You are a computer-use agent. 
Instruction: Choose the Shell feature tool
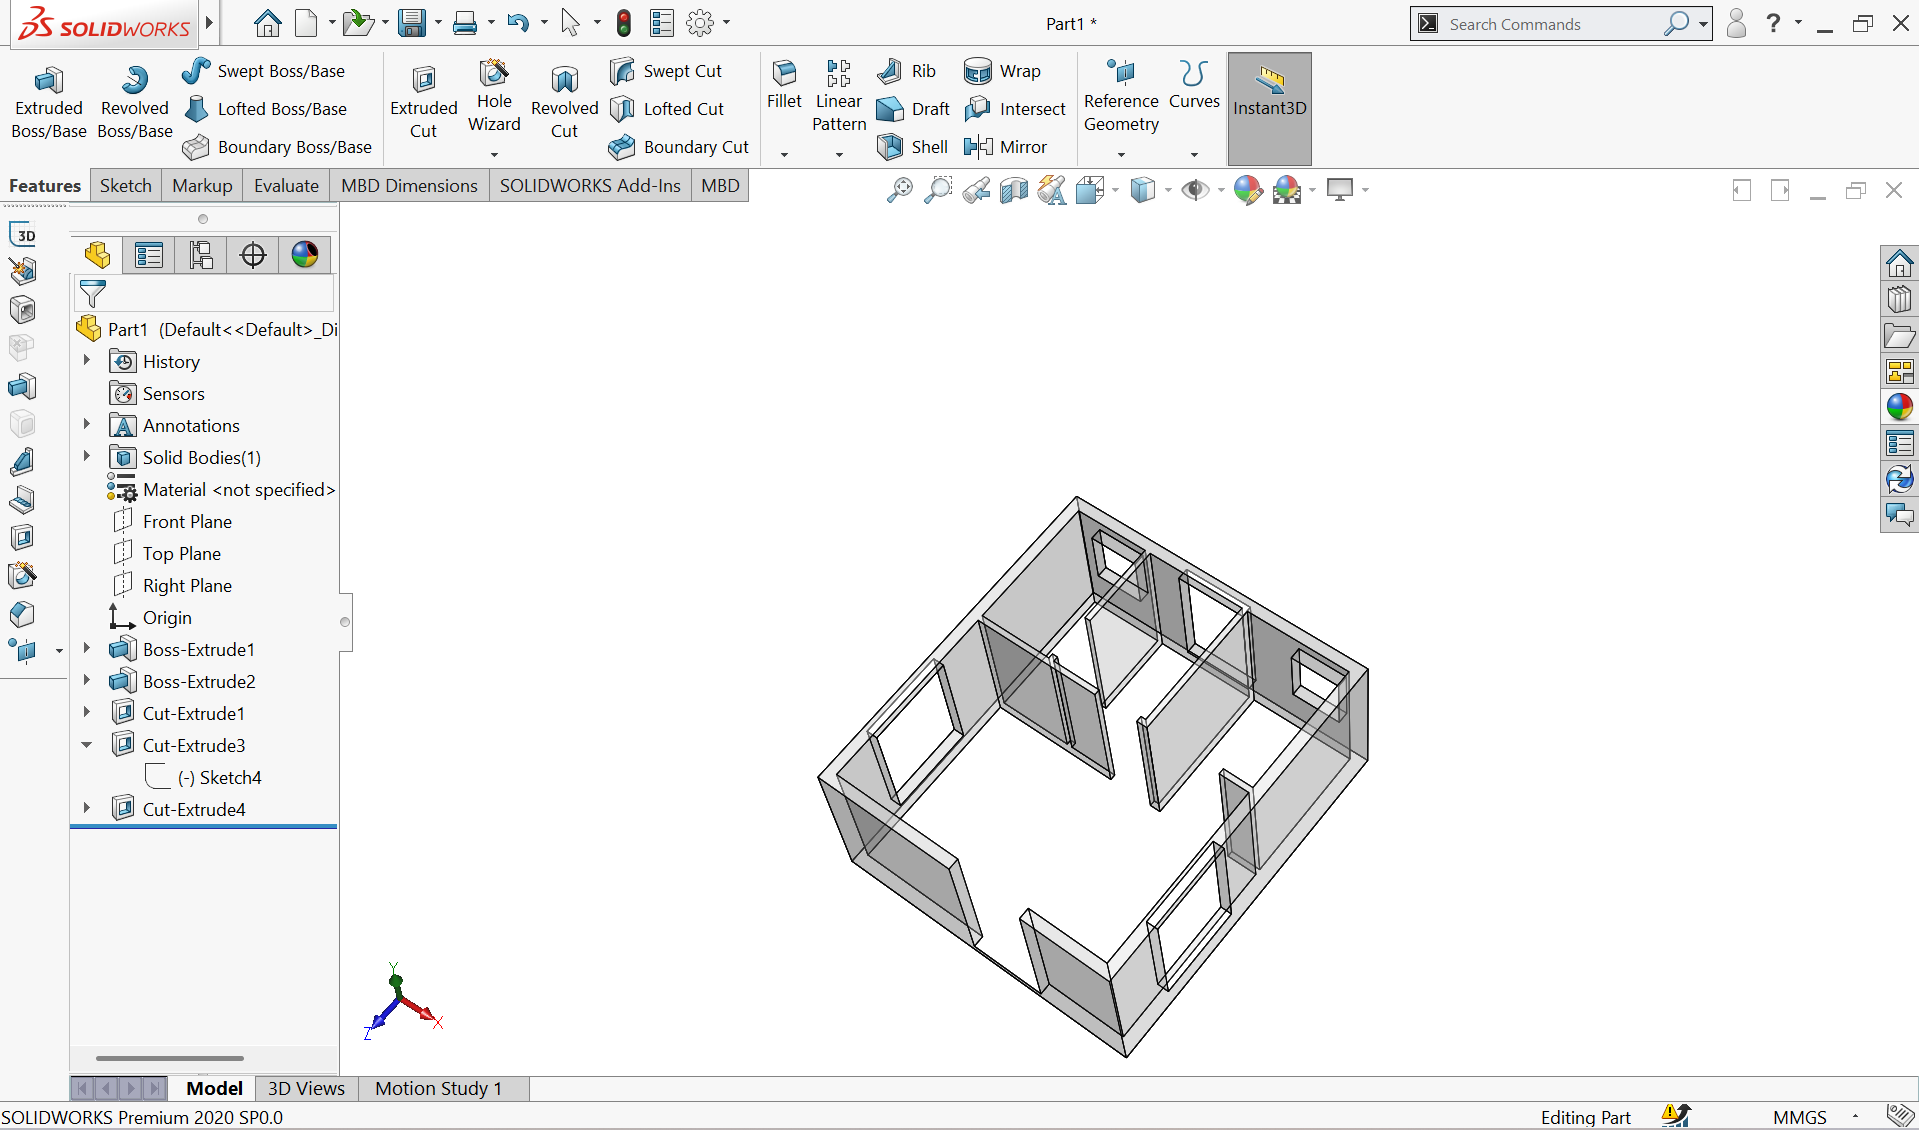[x=912, y=147]
